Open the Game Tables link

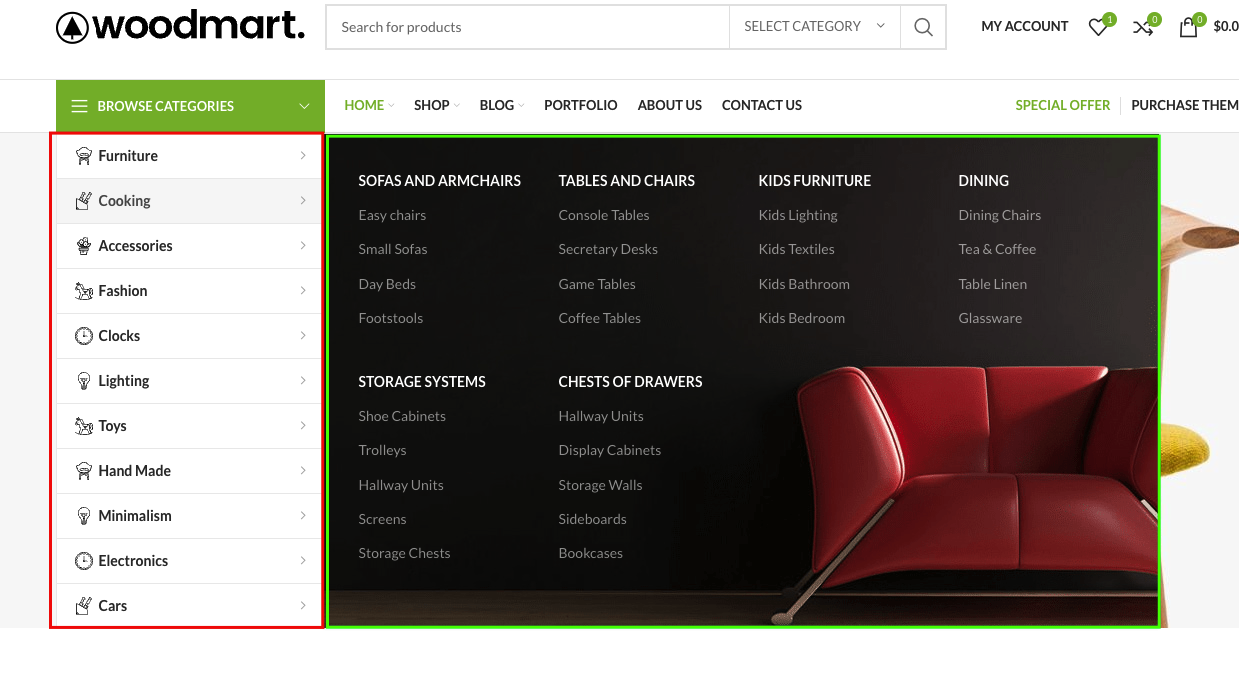click(x=597, y=284)
